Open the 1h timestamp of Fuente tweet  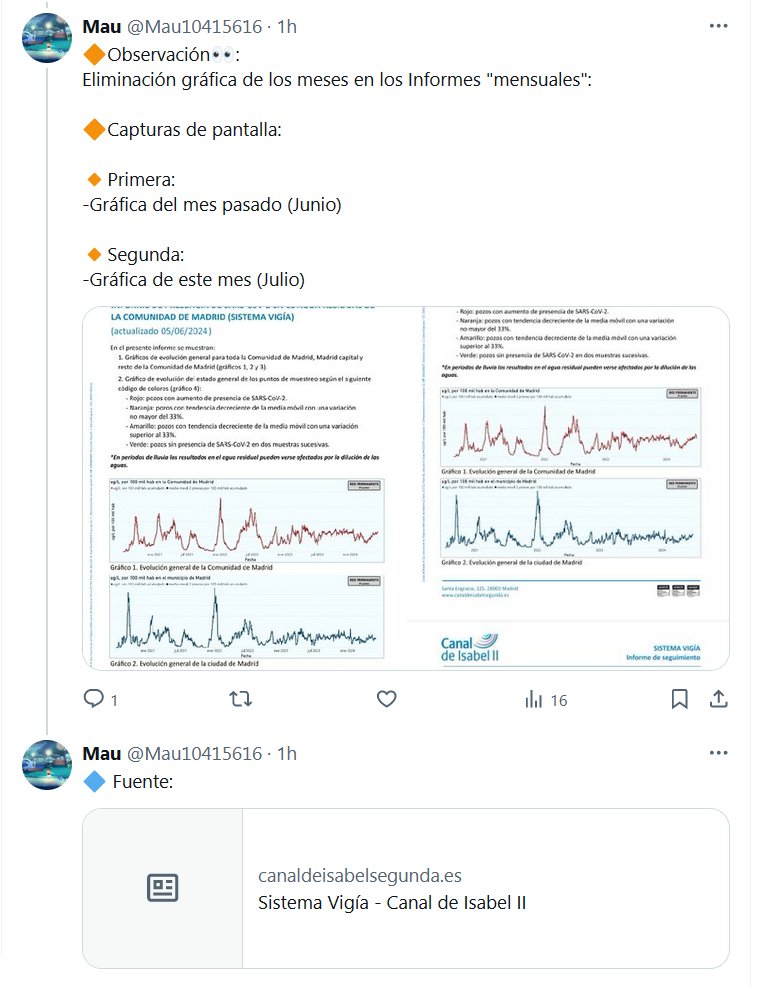(x=288, y=753)
